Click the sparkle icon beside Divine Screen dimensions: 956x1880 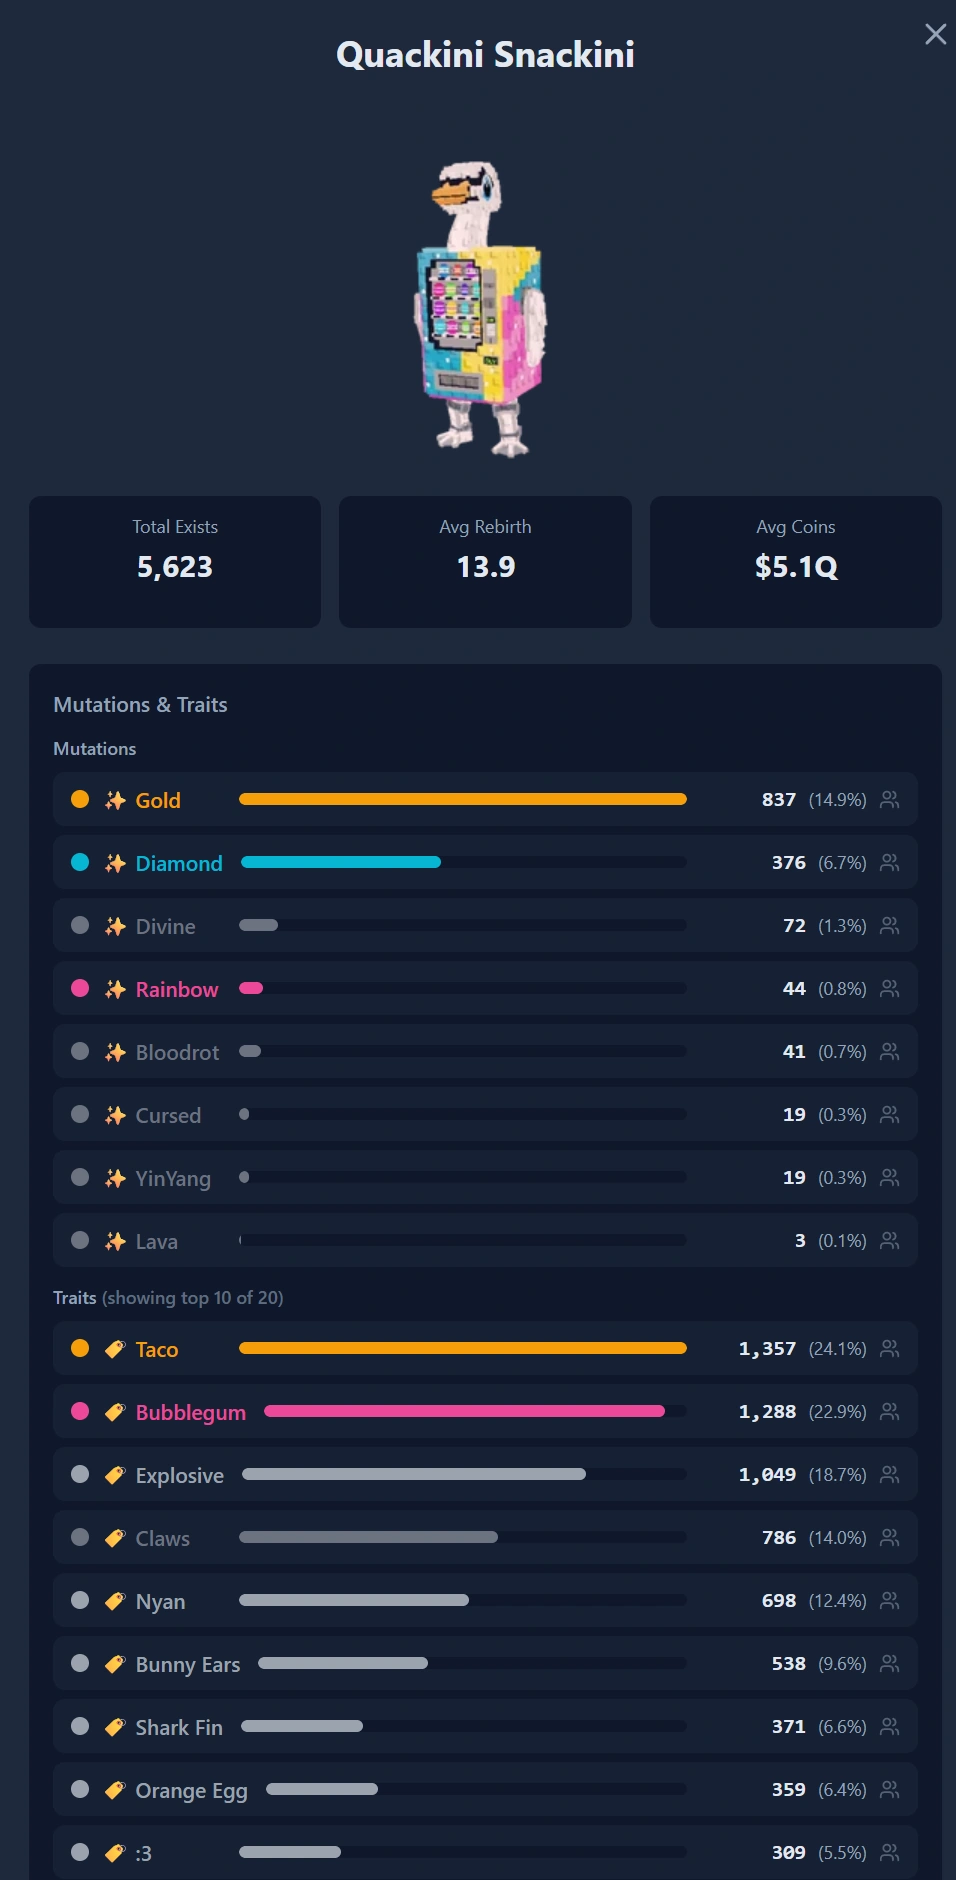pyautogui.click(x=115, y=926)
